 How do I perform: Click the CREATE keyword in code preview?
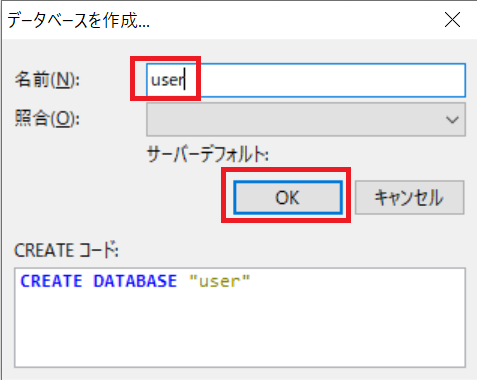(51, 281)
